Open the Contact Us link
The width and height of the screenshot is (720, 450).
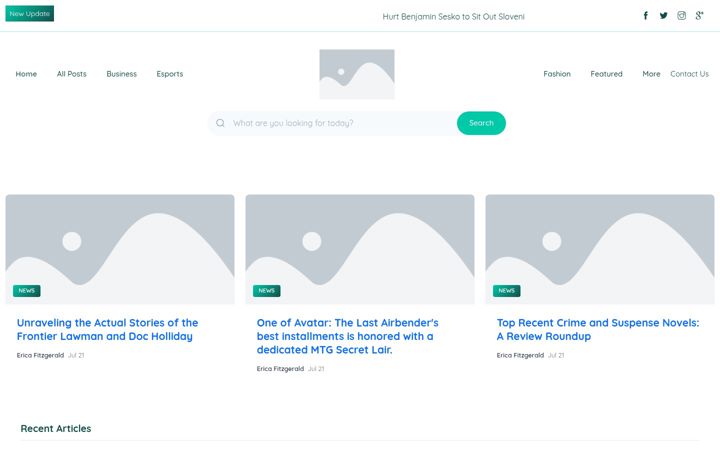(x=689, y=74)
